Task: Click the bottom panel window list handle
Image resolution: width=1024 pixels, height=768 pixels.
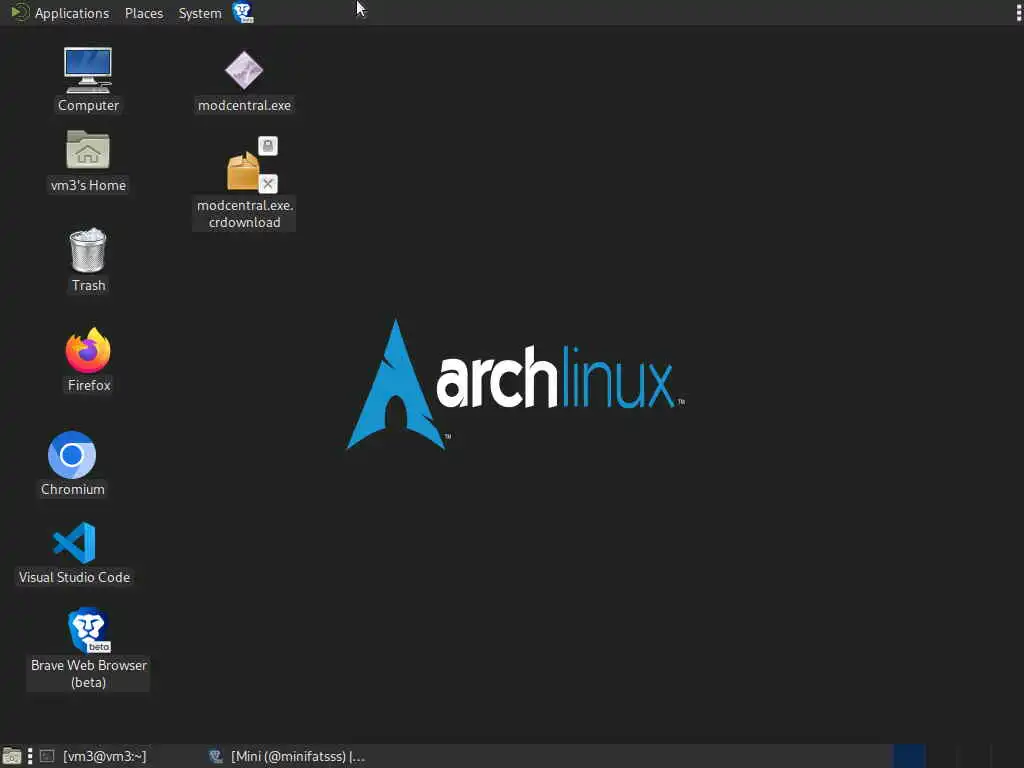Action: click(30, 756)
